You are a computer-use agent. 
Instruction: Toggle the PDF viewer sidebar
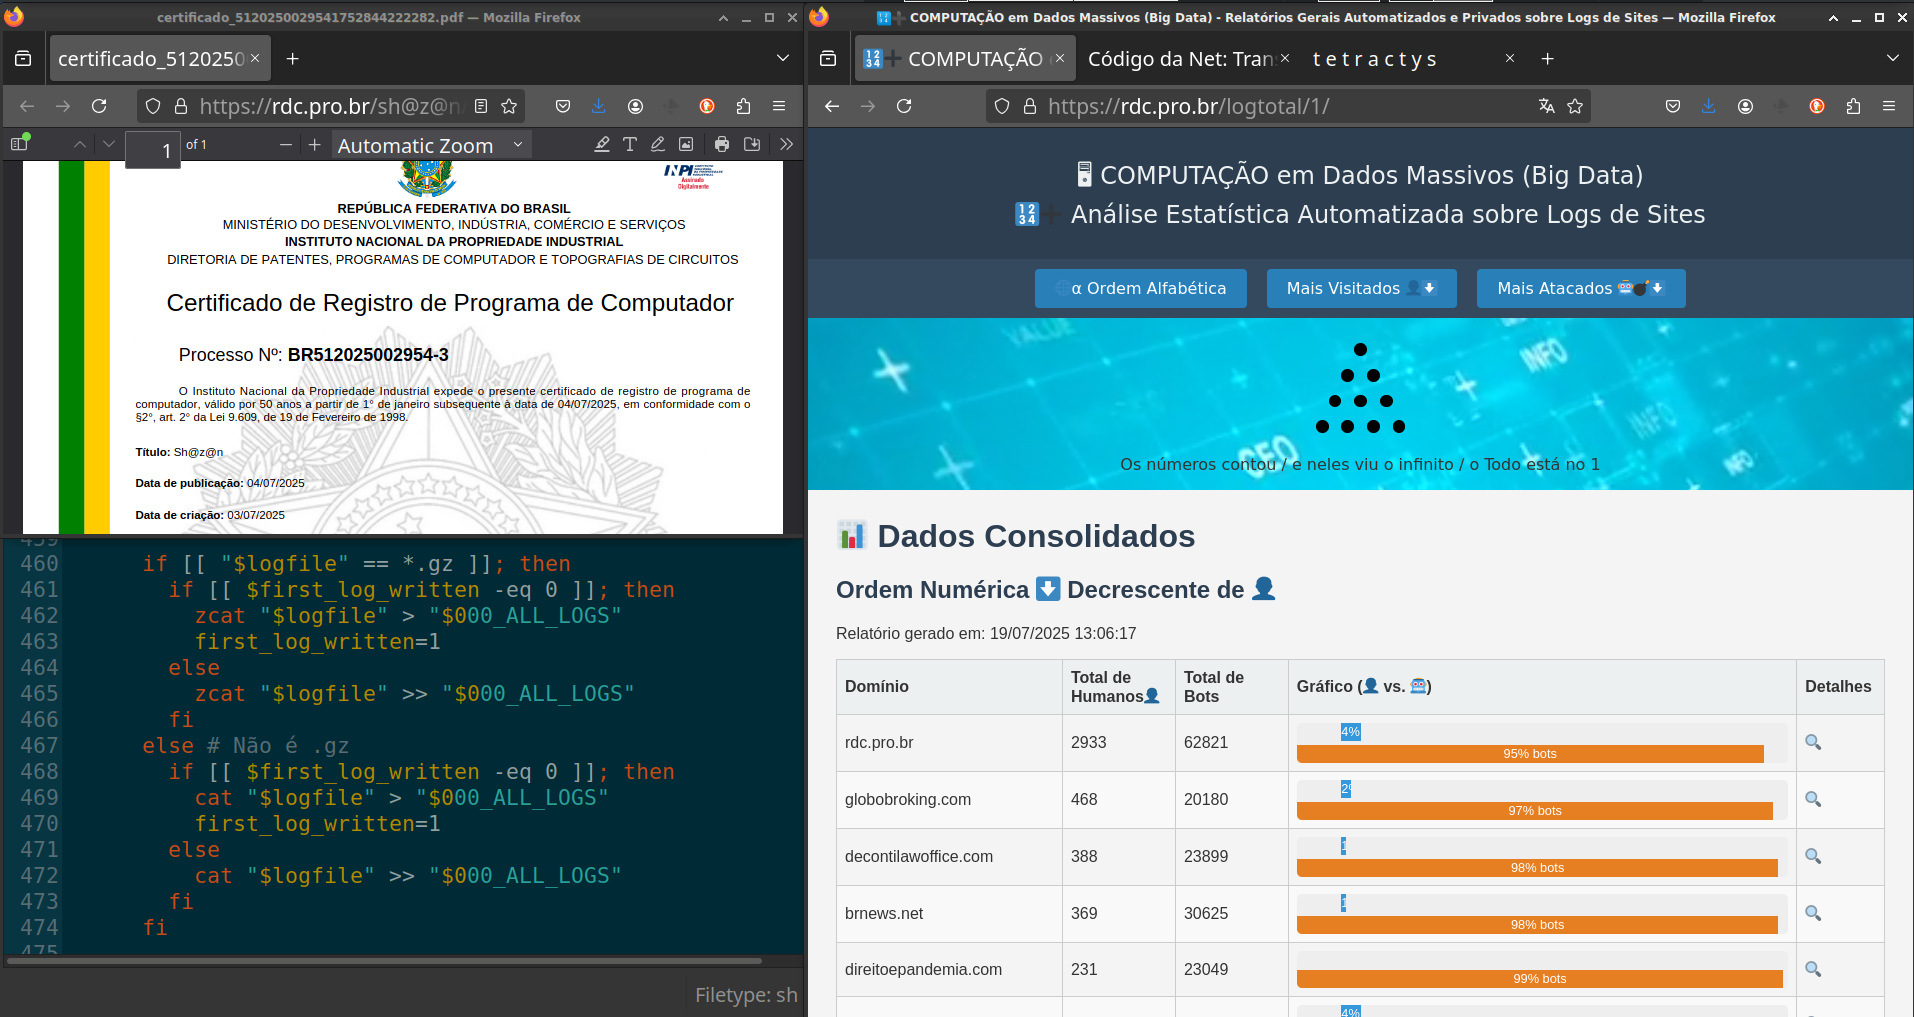click(19, 144)
